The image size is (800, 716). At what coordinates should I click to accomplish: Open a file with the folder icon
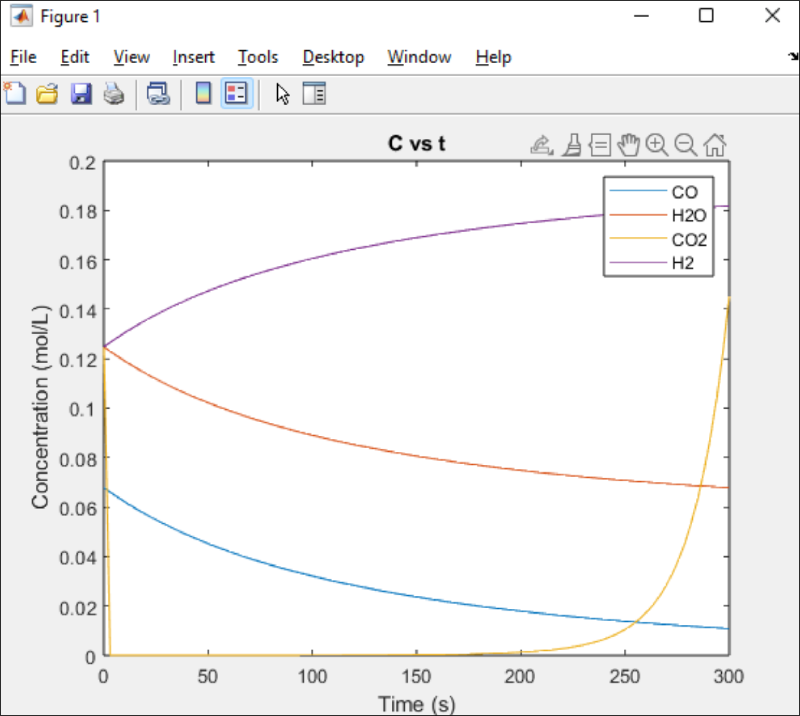[47, 94]
